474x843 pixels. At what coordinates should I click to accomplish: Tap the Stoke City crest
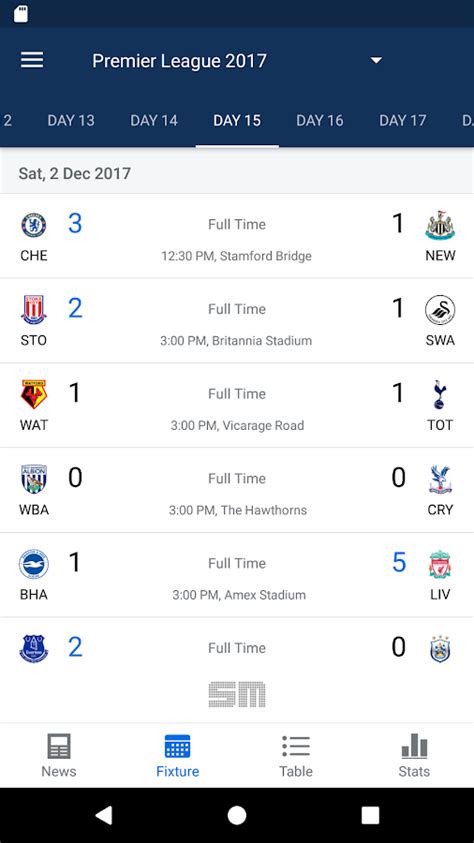(34, 310)
